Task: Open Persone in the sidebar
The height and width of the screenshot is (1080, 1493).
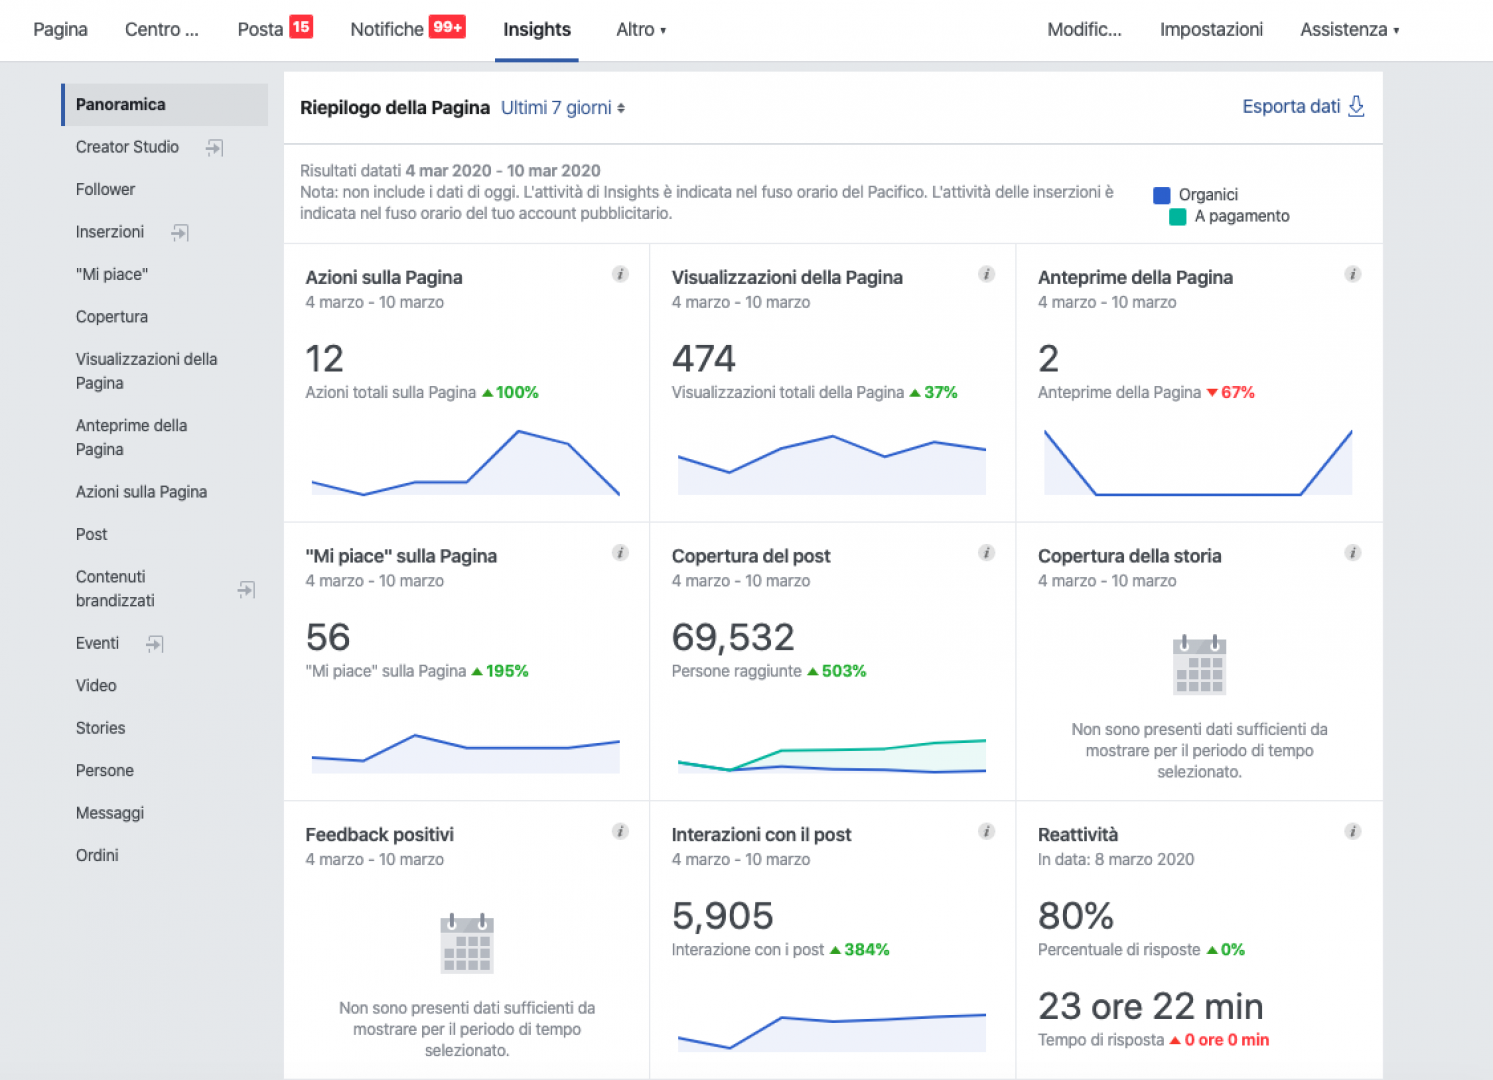Action: click(105, 771)
